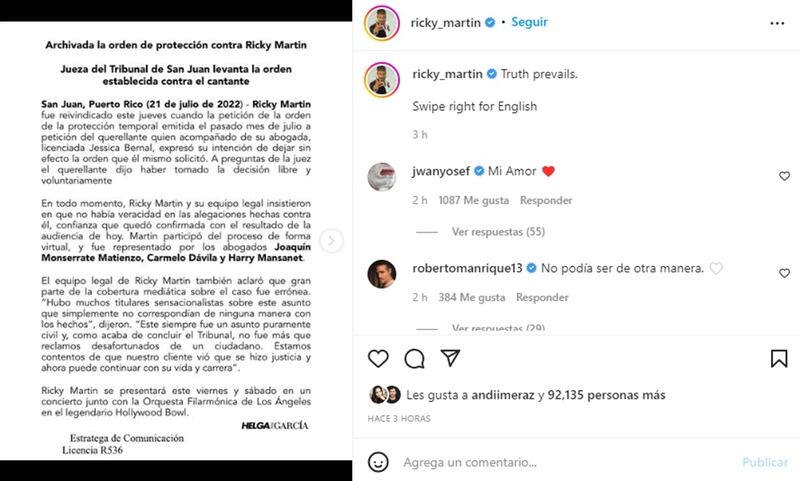Viewport: 800px width, 481px height.
Task: Reply to jwanyosef comment with Responder
Action: 546,200
